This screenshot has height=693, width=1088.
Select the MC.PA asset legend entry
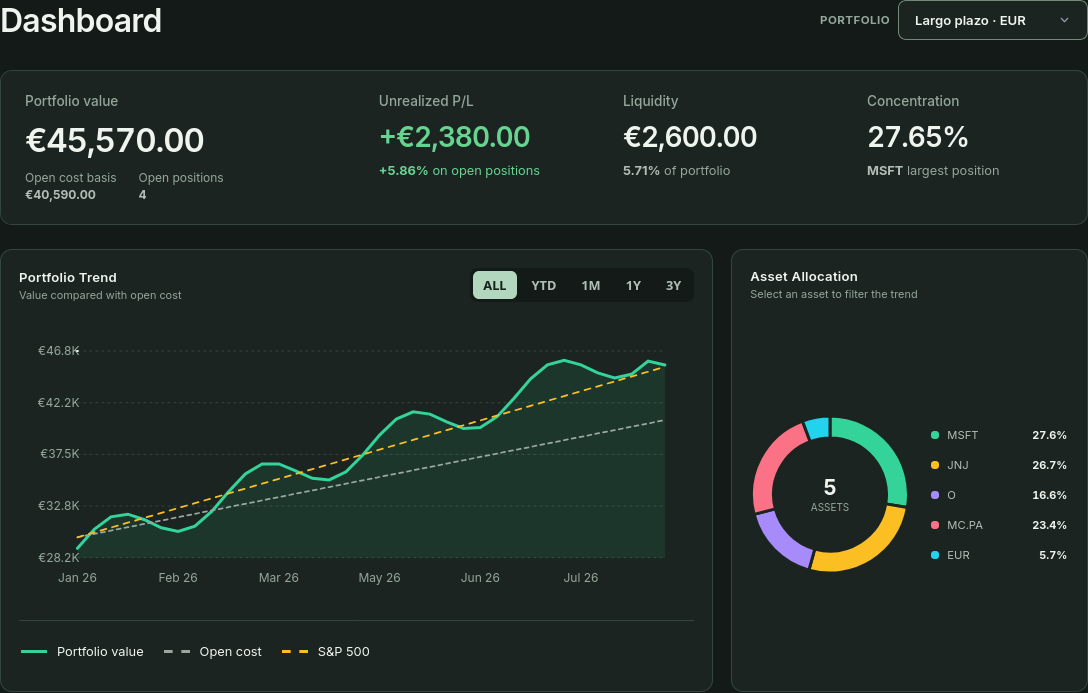pyautogui.click(x=998, y=525)
